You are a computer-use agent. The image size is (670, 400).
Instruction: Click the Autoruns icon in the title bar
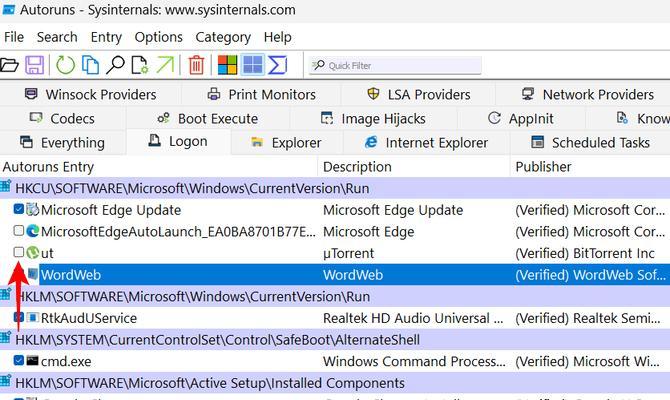pos(9,9)
